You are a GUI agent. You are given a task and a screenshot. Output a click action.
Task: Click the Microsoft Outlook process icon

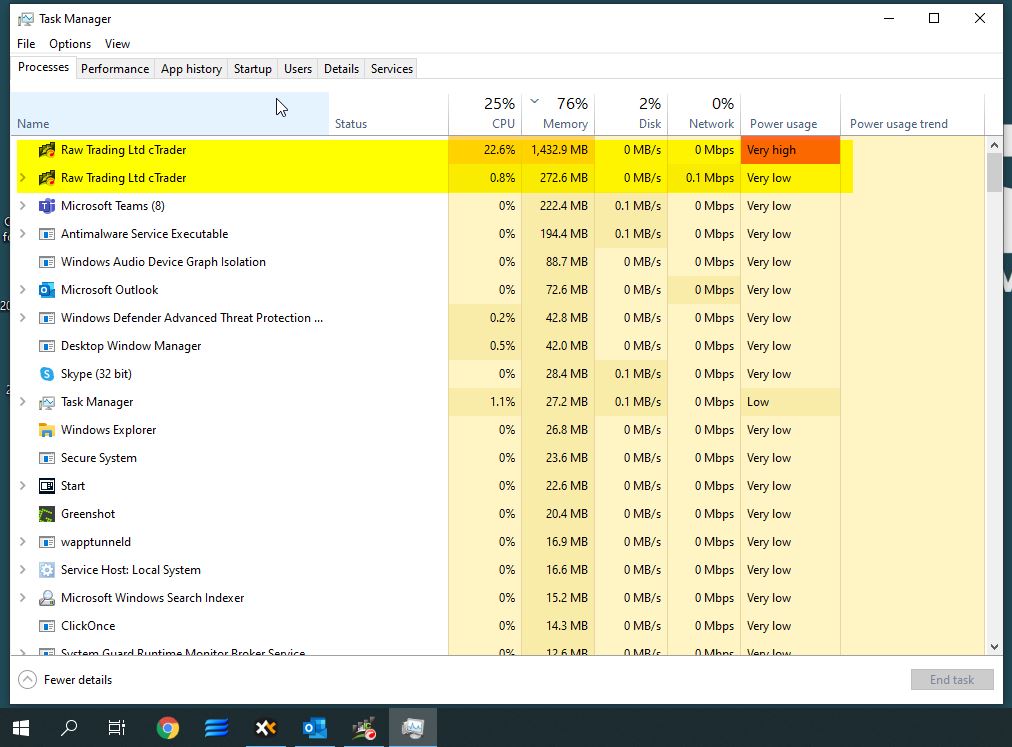click(x=46, y=290)
